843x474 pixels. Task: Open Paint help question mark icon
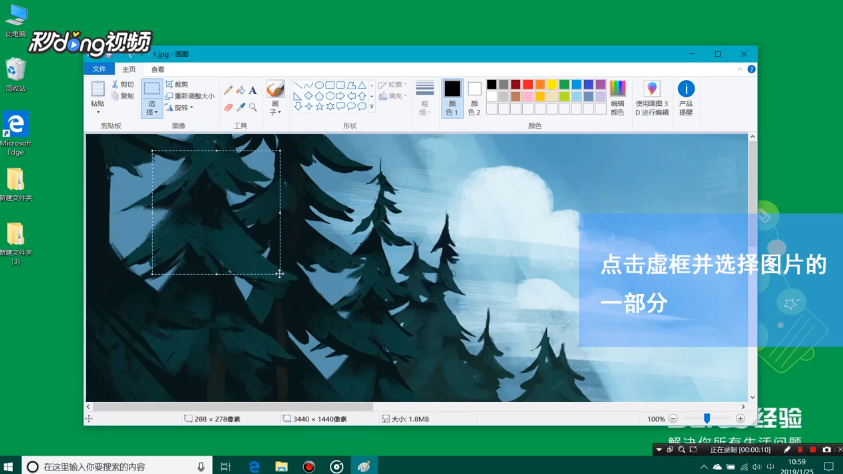click(x=752, y=69)
